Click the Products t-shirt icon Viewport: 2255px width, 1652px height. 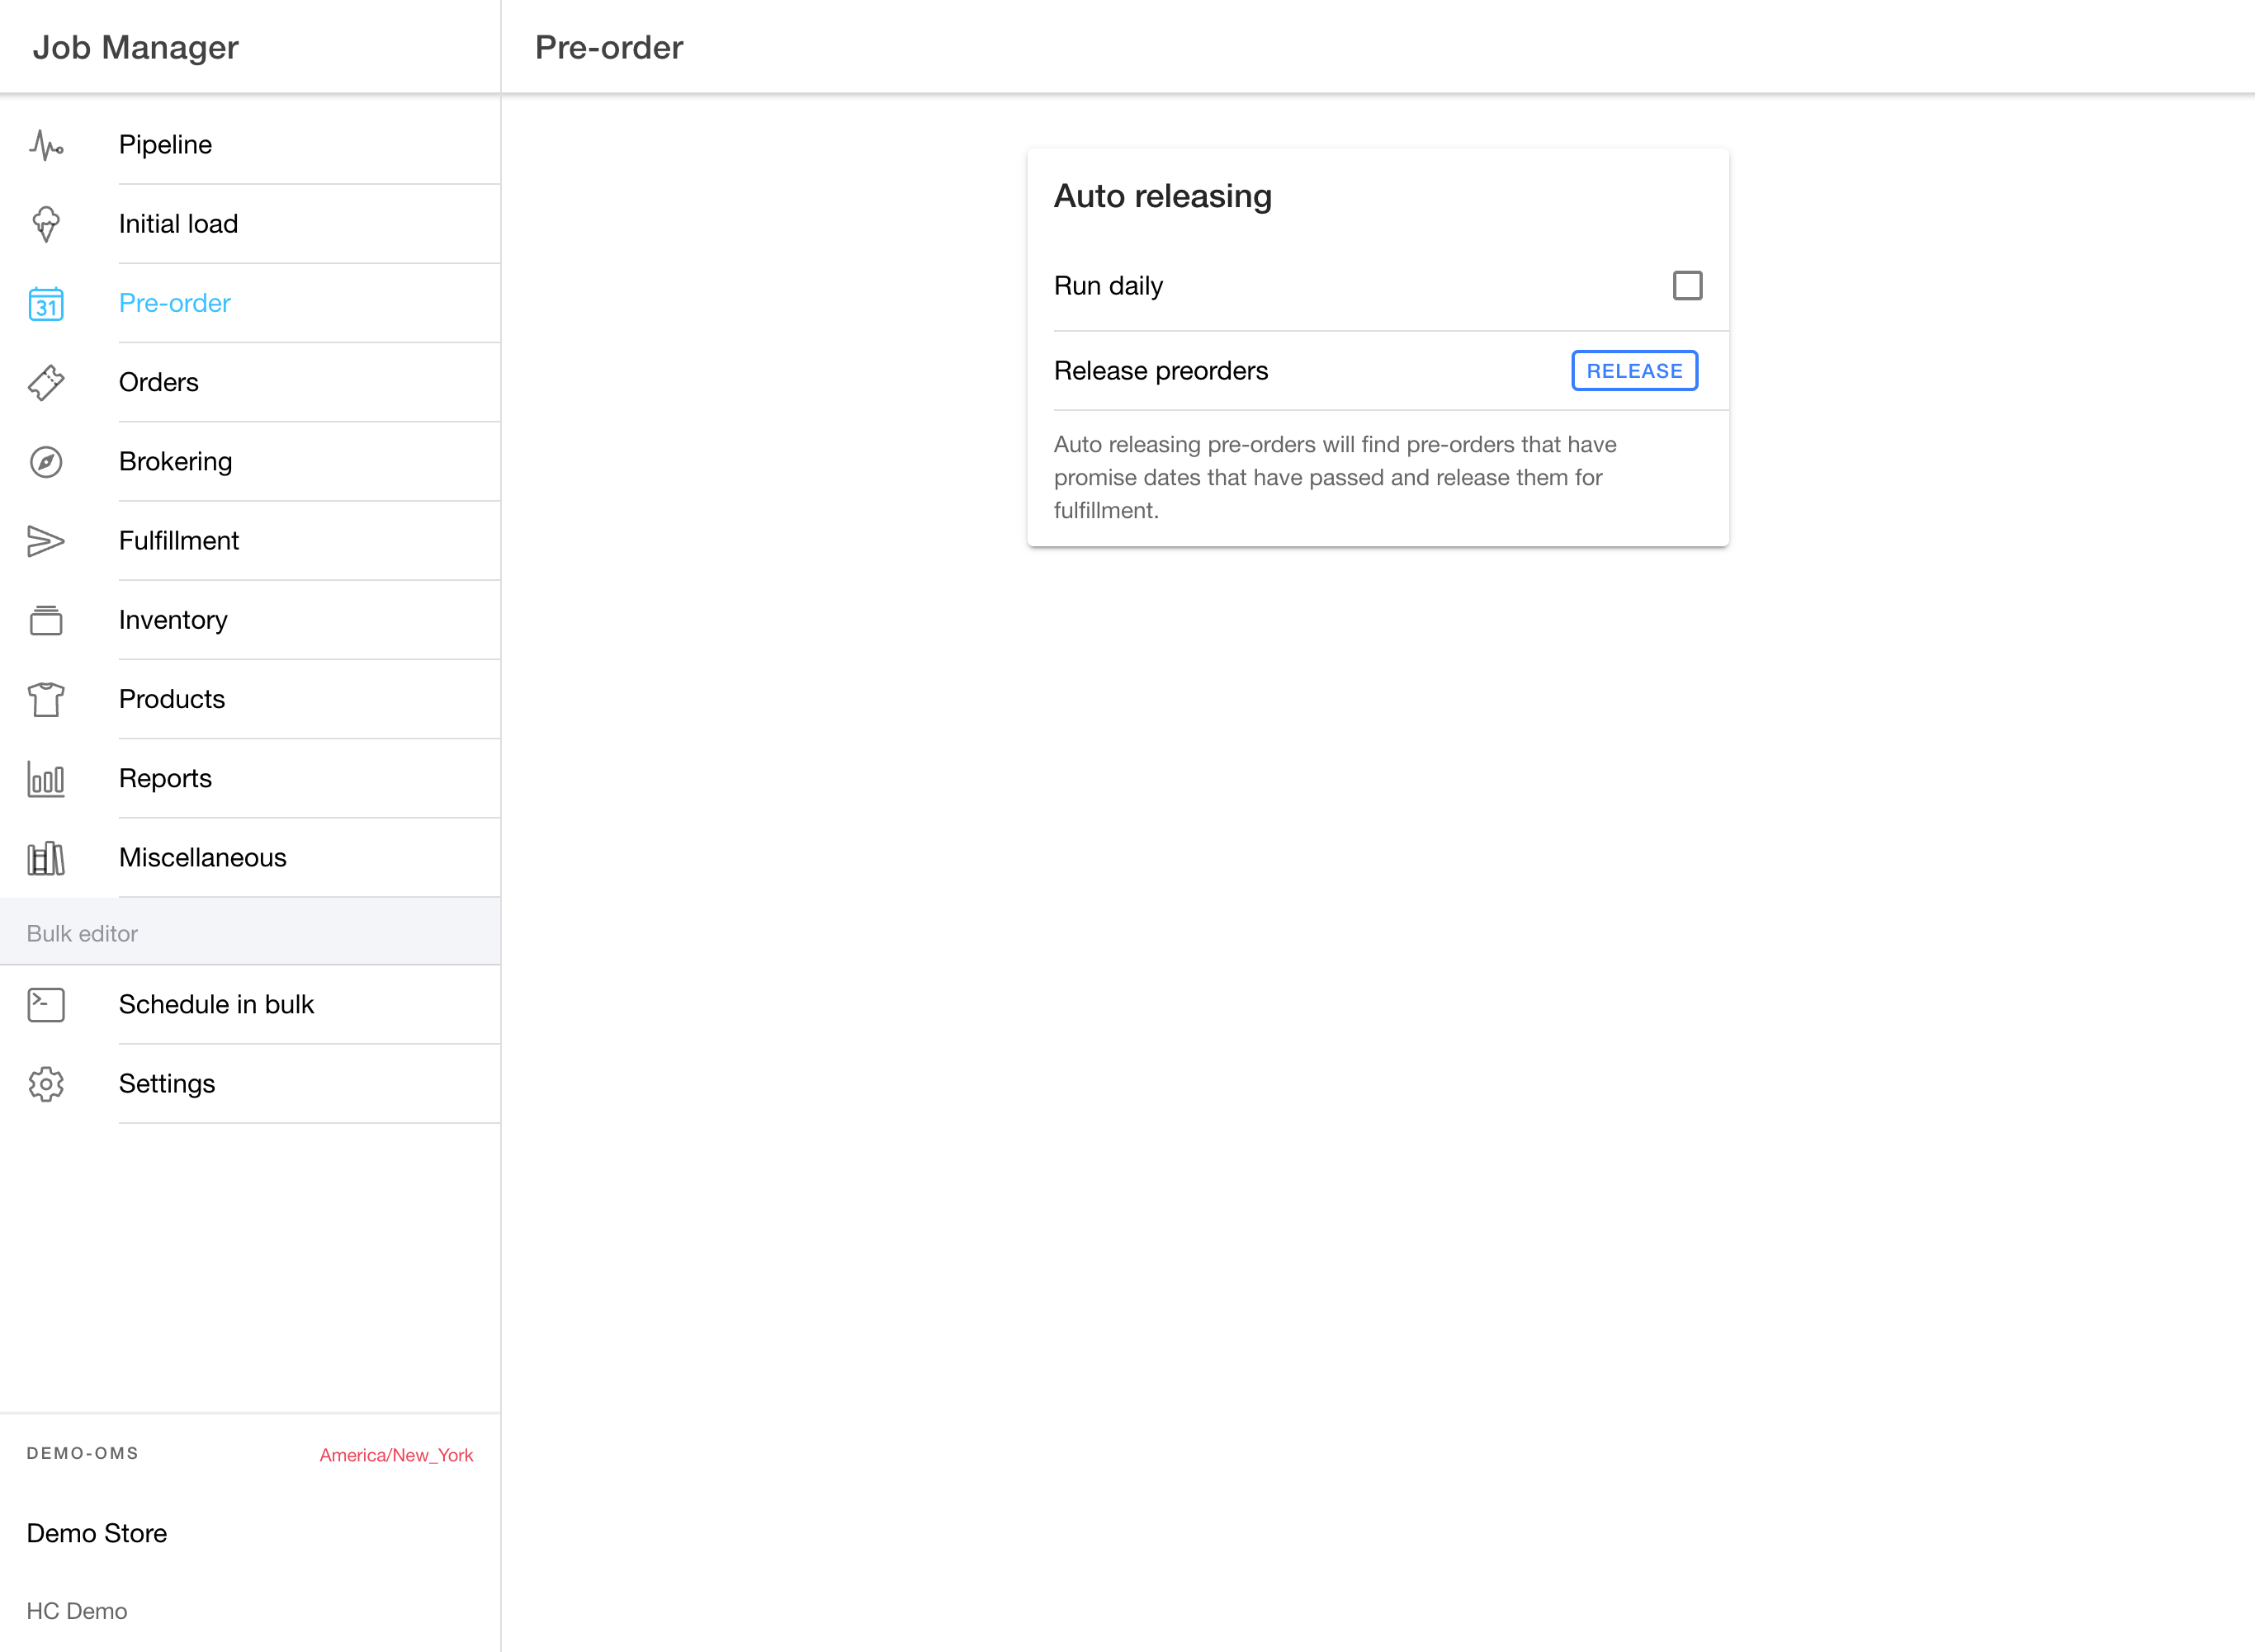(x=46, y=699)
